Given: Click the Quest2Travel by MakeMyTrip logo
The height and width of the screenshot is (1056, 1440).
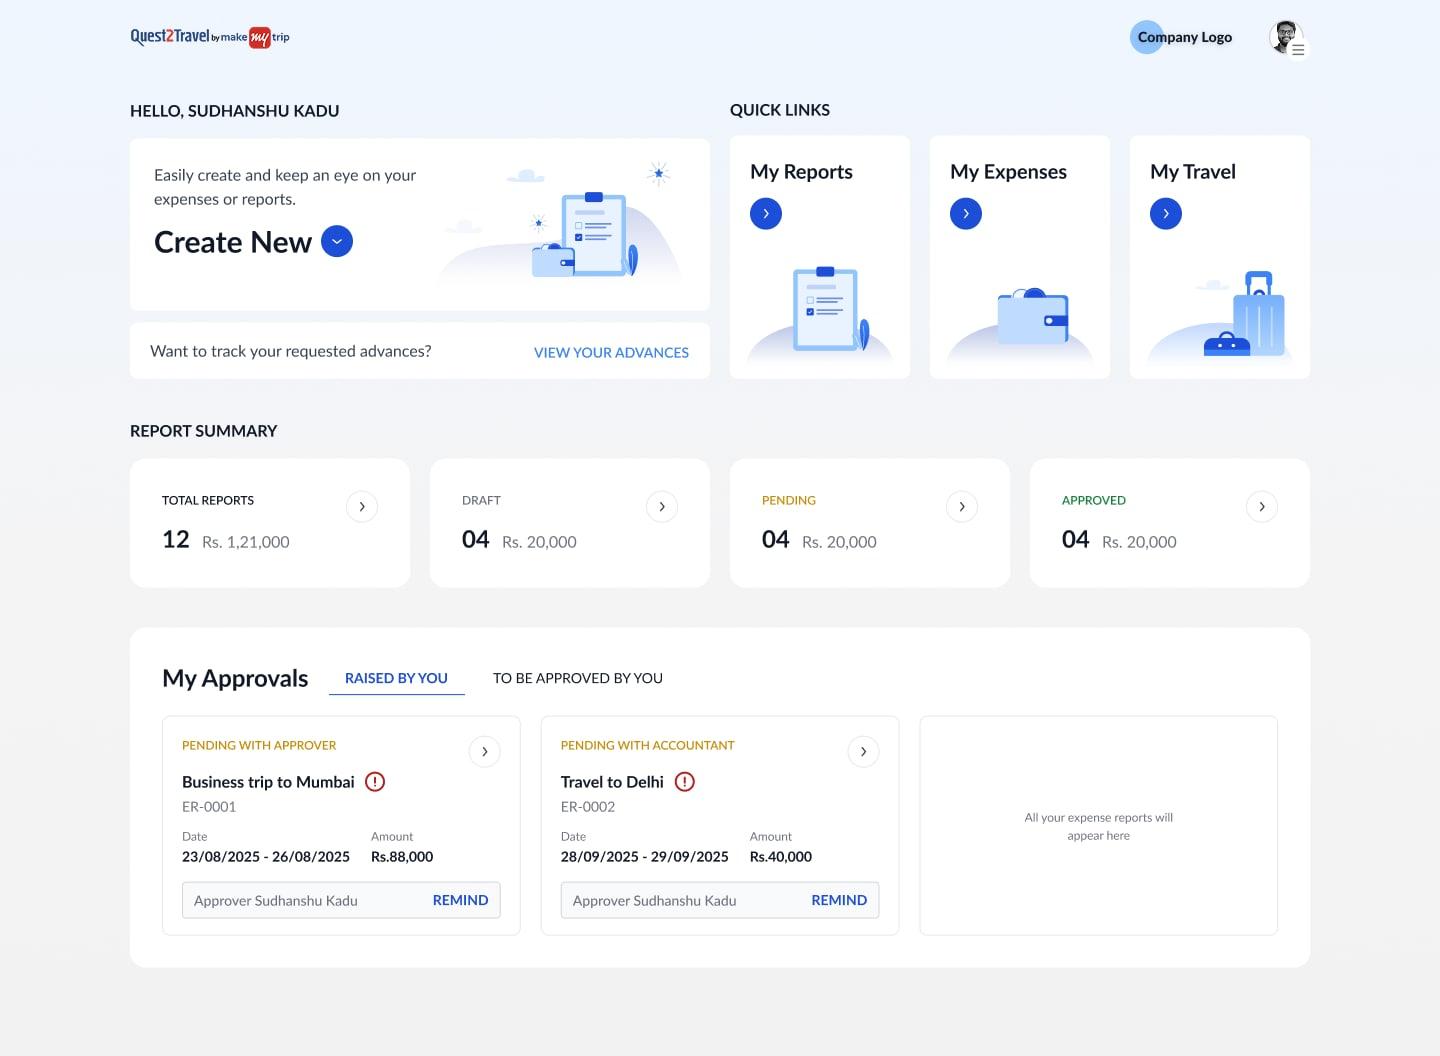Looking at the screenshot, I should [210, 37].
